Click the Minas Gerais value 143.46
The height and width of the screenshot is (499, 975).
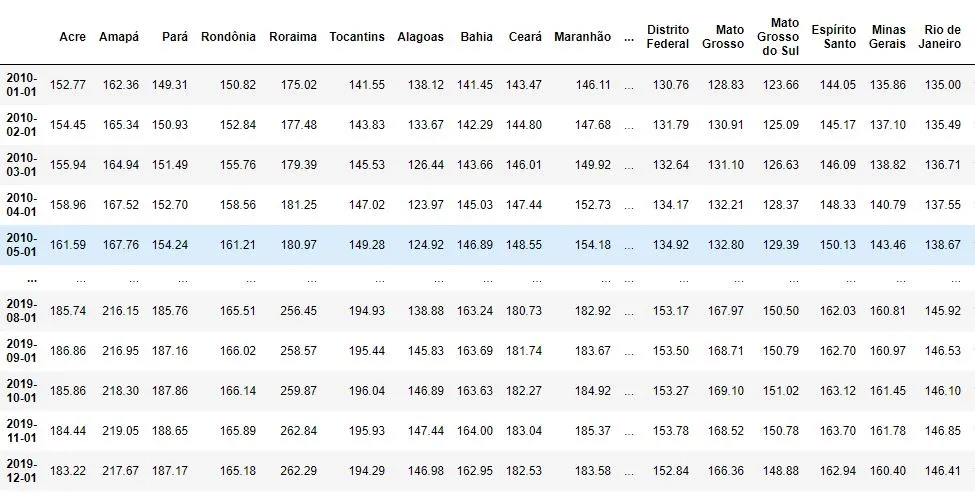coord(887,245)
